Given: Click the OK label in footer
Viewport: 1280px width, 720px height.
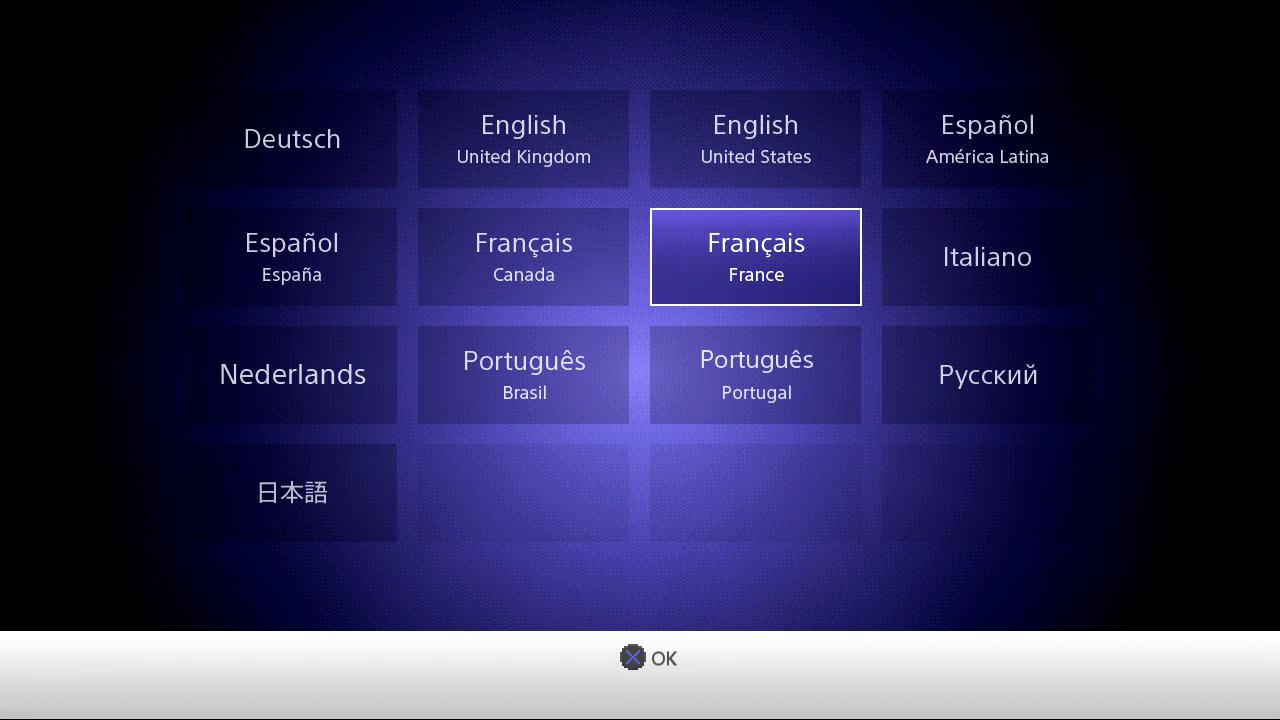Looking at the screenshot, I should [x=664, y=658].
